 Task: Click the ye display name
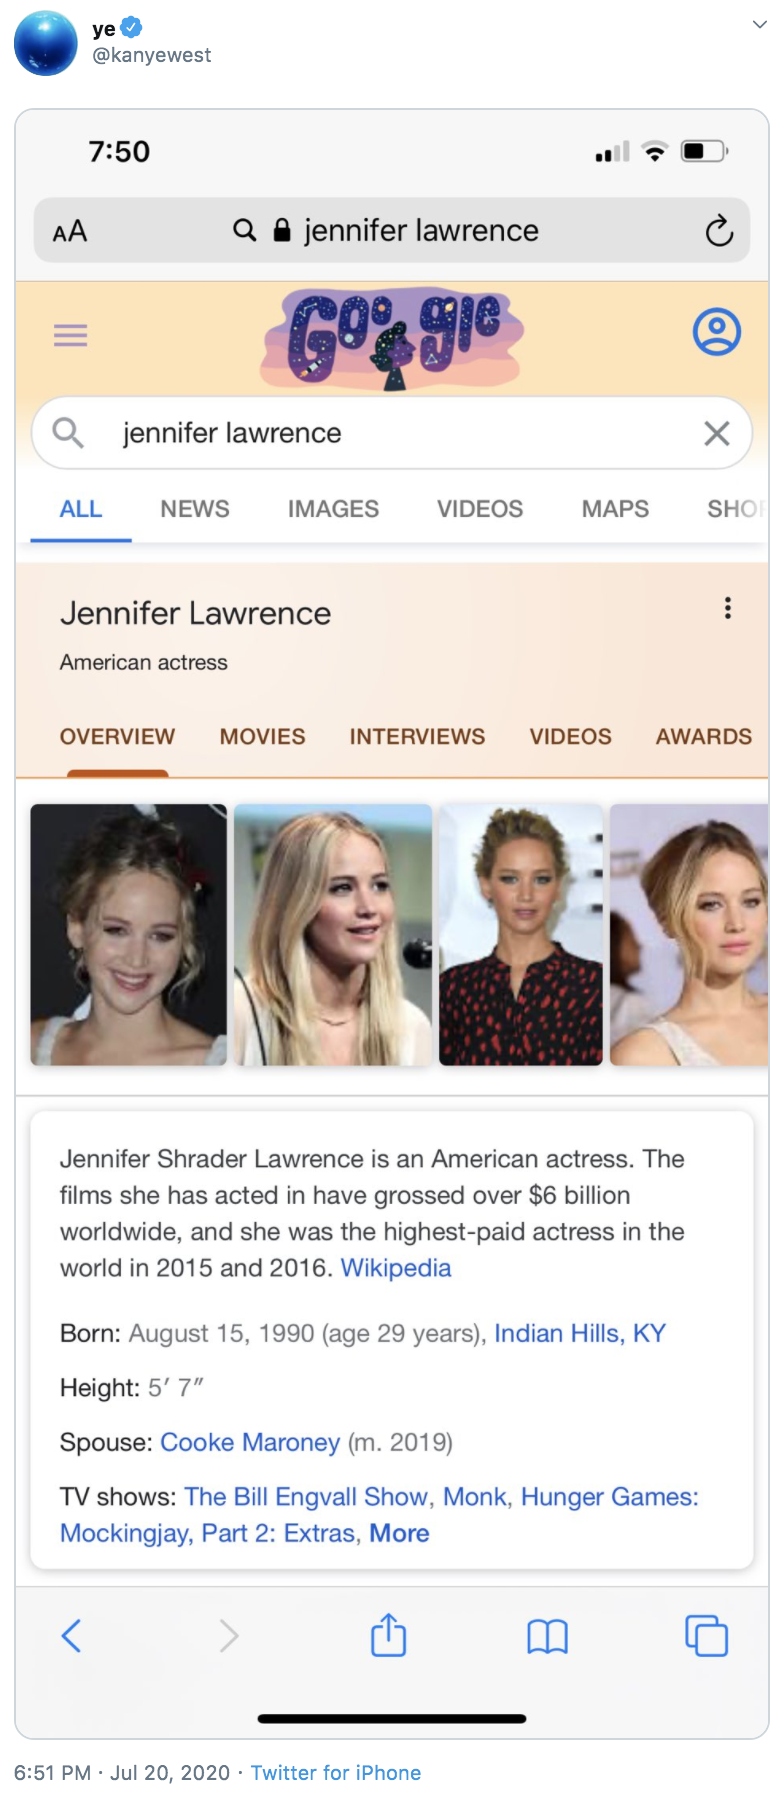104,29
